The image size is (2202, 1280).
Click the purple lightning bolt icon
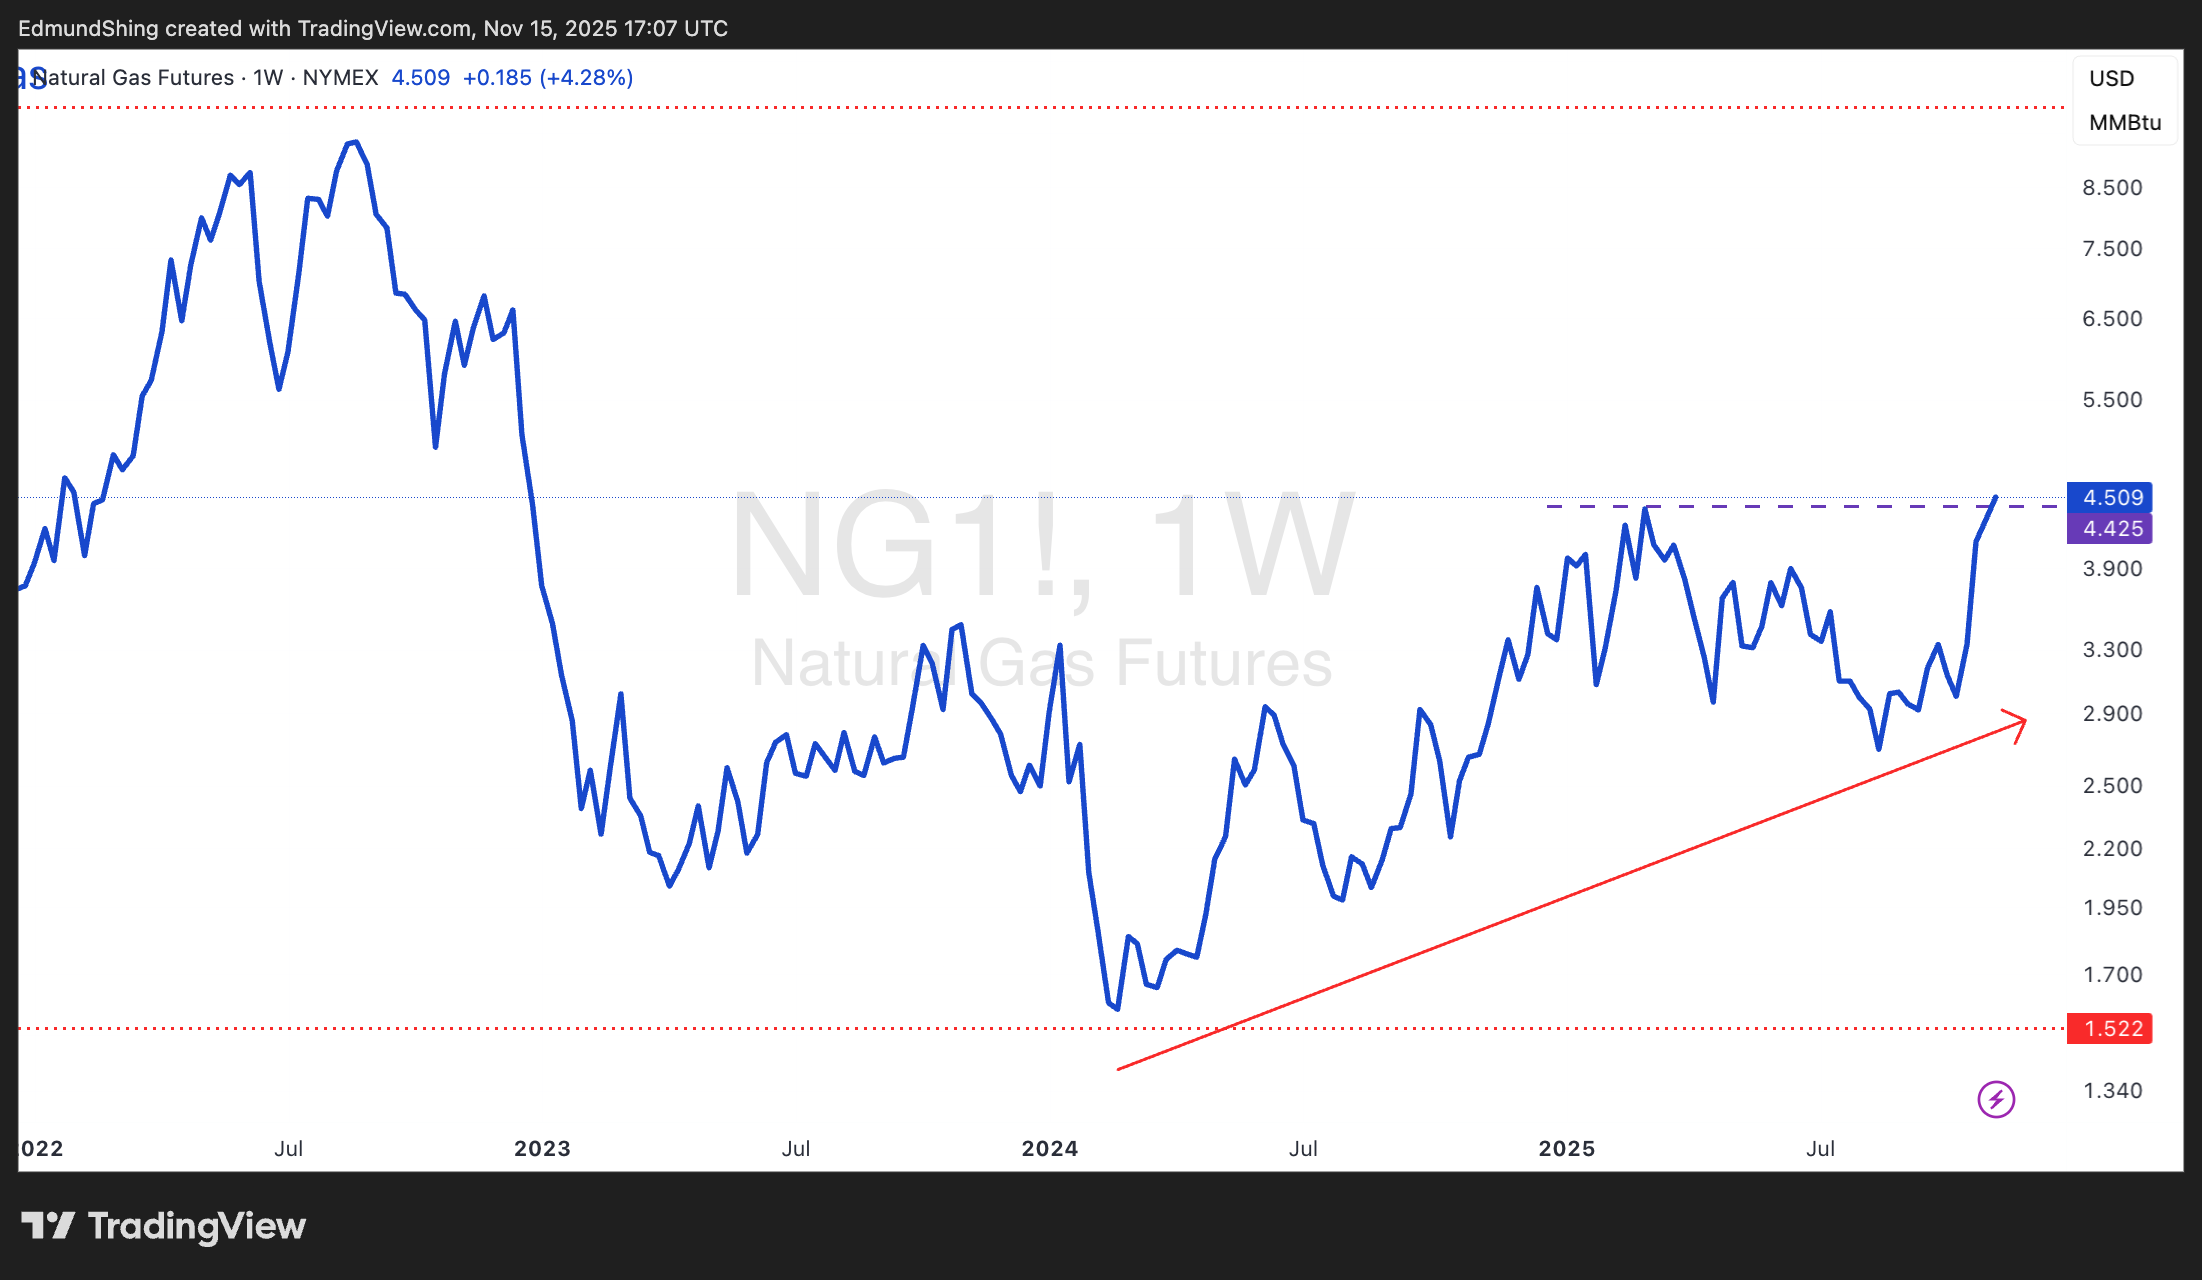pos(1996,1100)
